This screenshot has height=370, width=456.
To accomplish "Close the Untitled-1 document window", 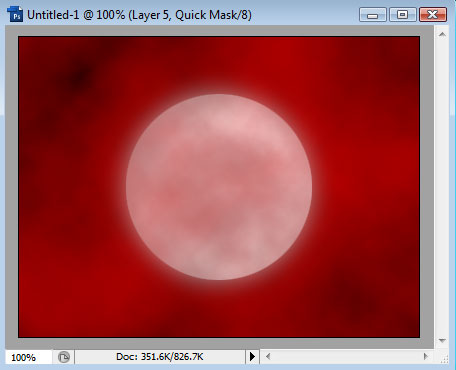I will pyautogui.click(x=433, y=15).
